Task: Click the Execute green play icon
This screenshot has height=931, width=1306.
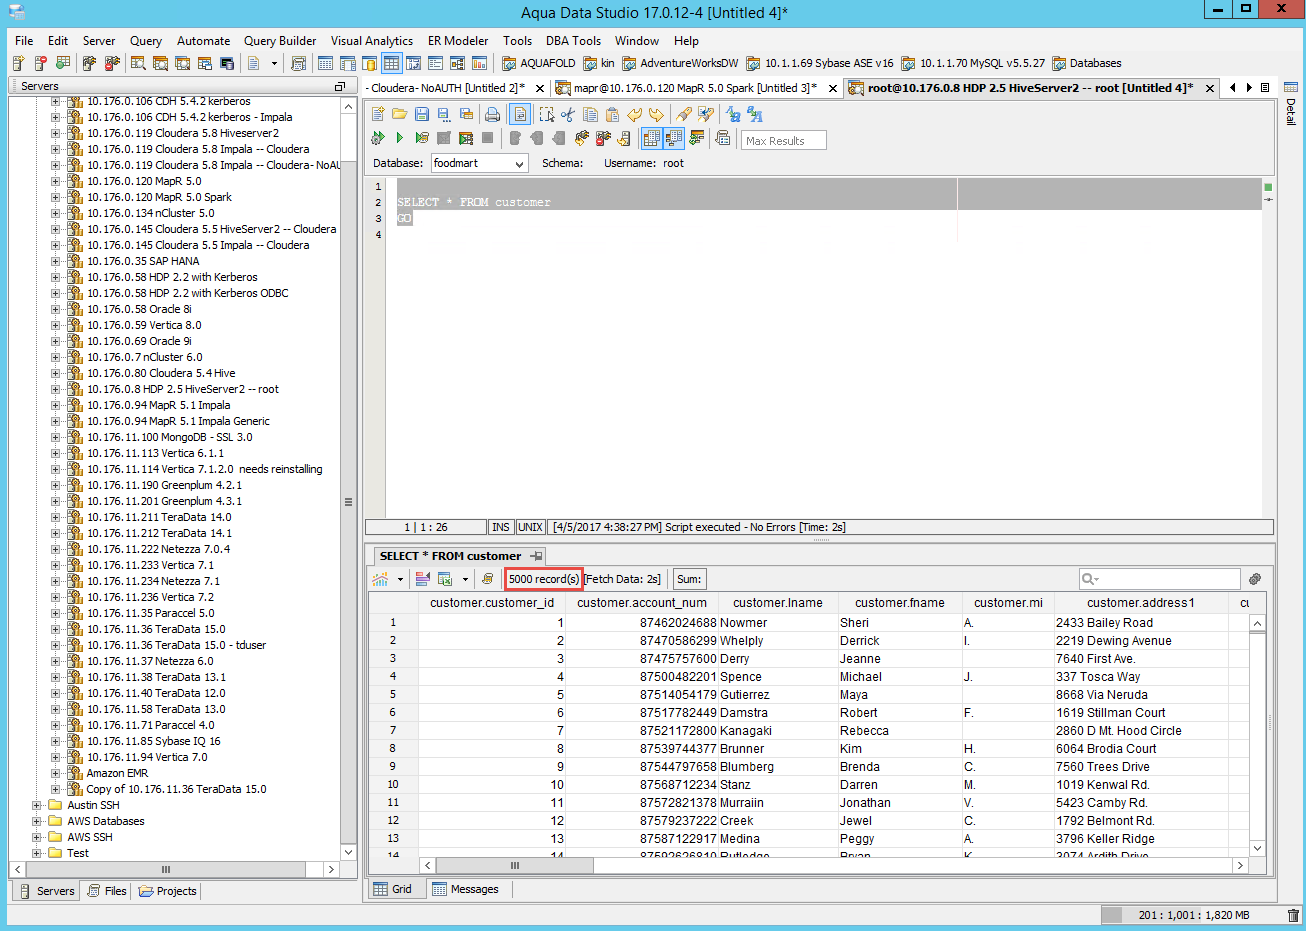Action: [x=399, y=138]
